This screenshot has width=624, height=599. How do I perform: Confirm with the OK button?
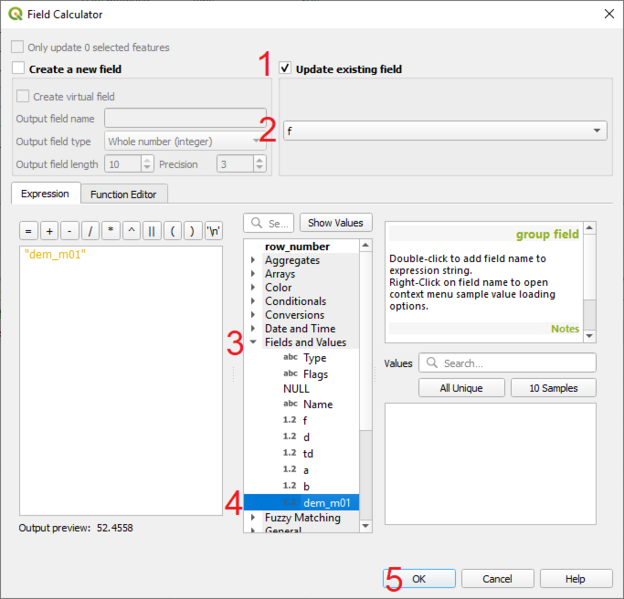coord(419,578)
